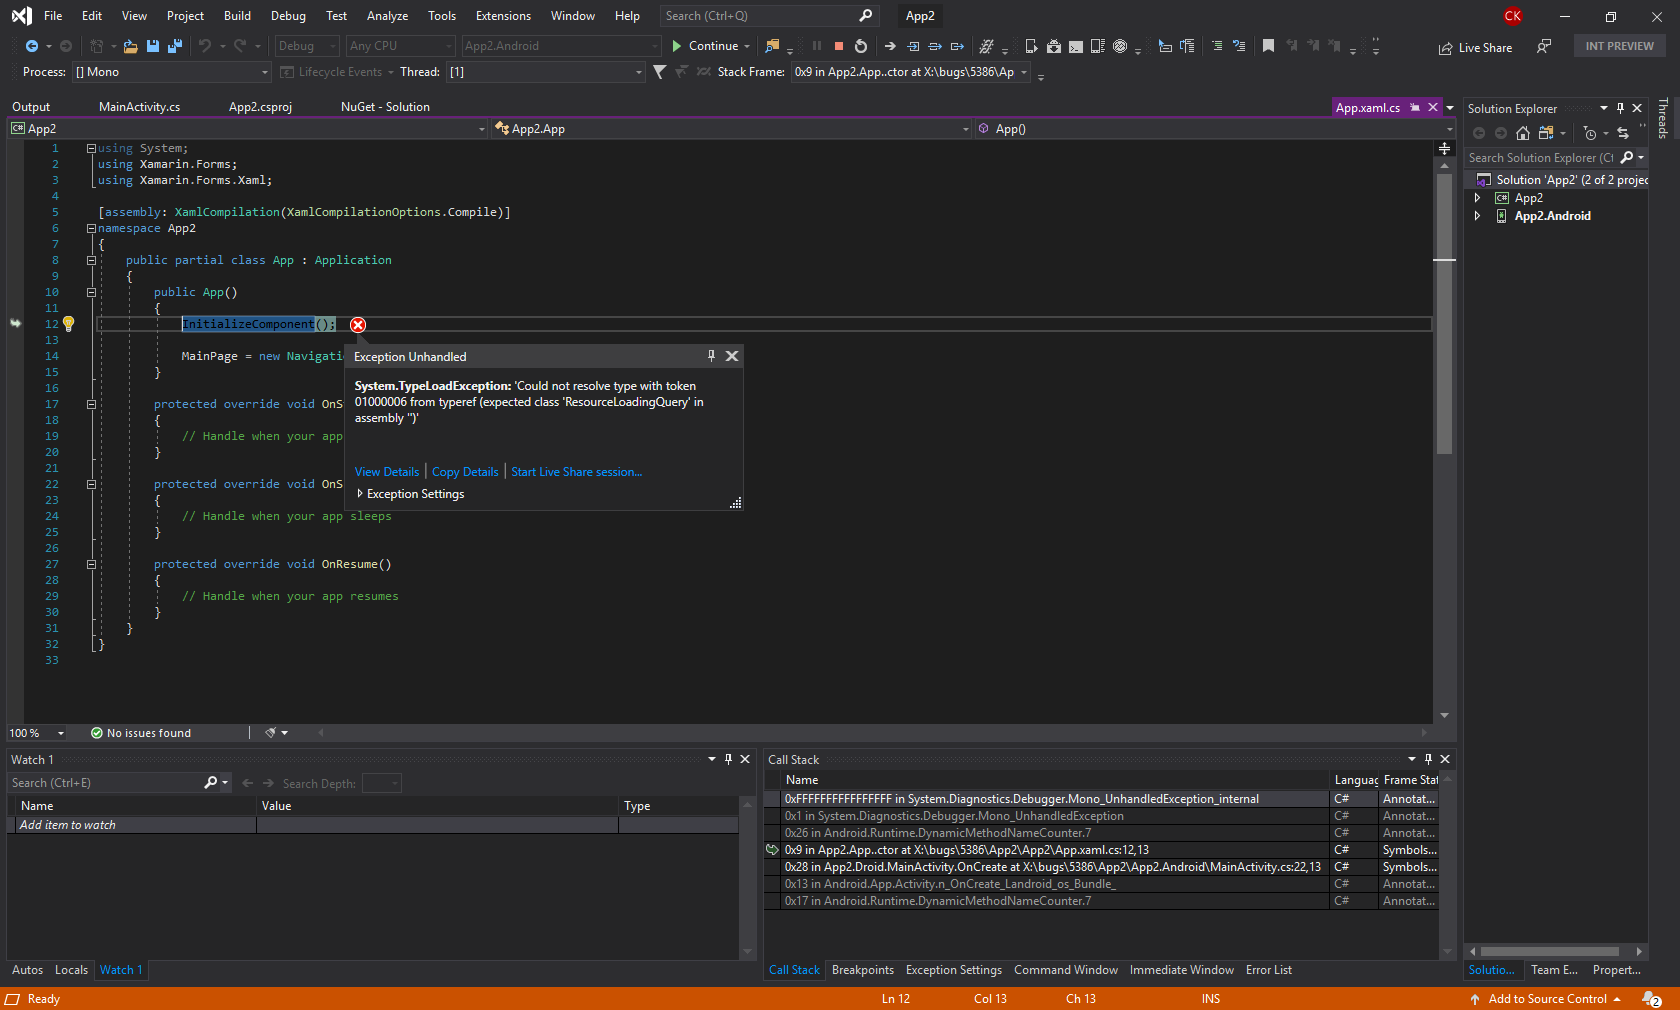Click the CK user account badge
This screenshot has height=1010, width=1680.
[x=1513, y=16]
